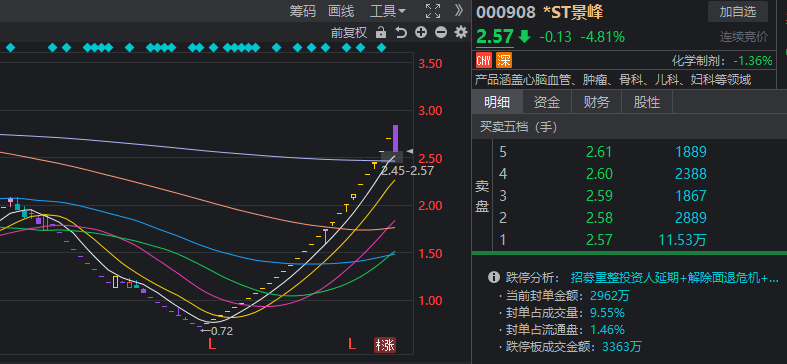The image size is (787, 364).
Task: Open 前复权 adjustment selector
Action: [349, 33]
